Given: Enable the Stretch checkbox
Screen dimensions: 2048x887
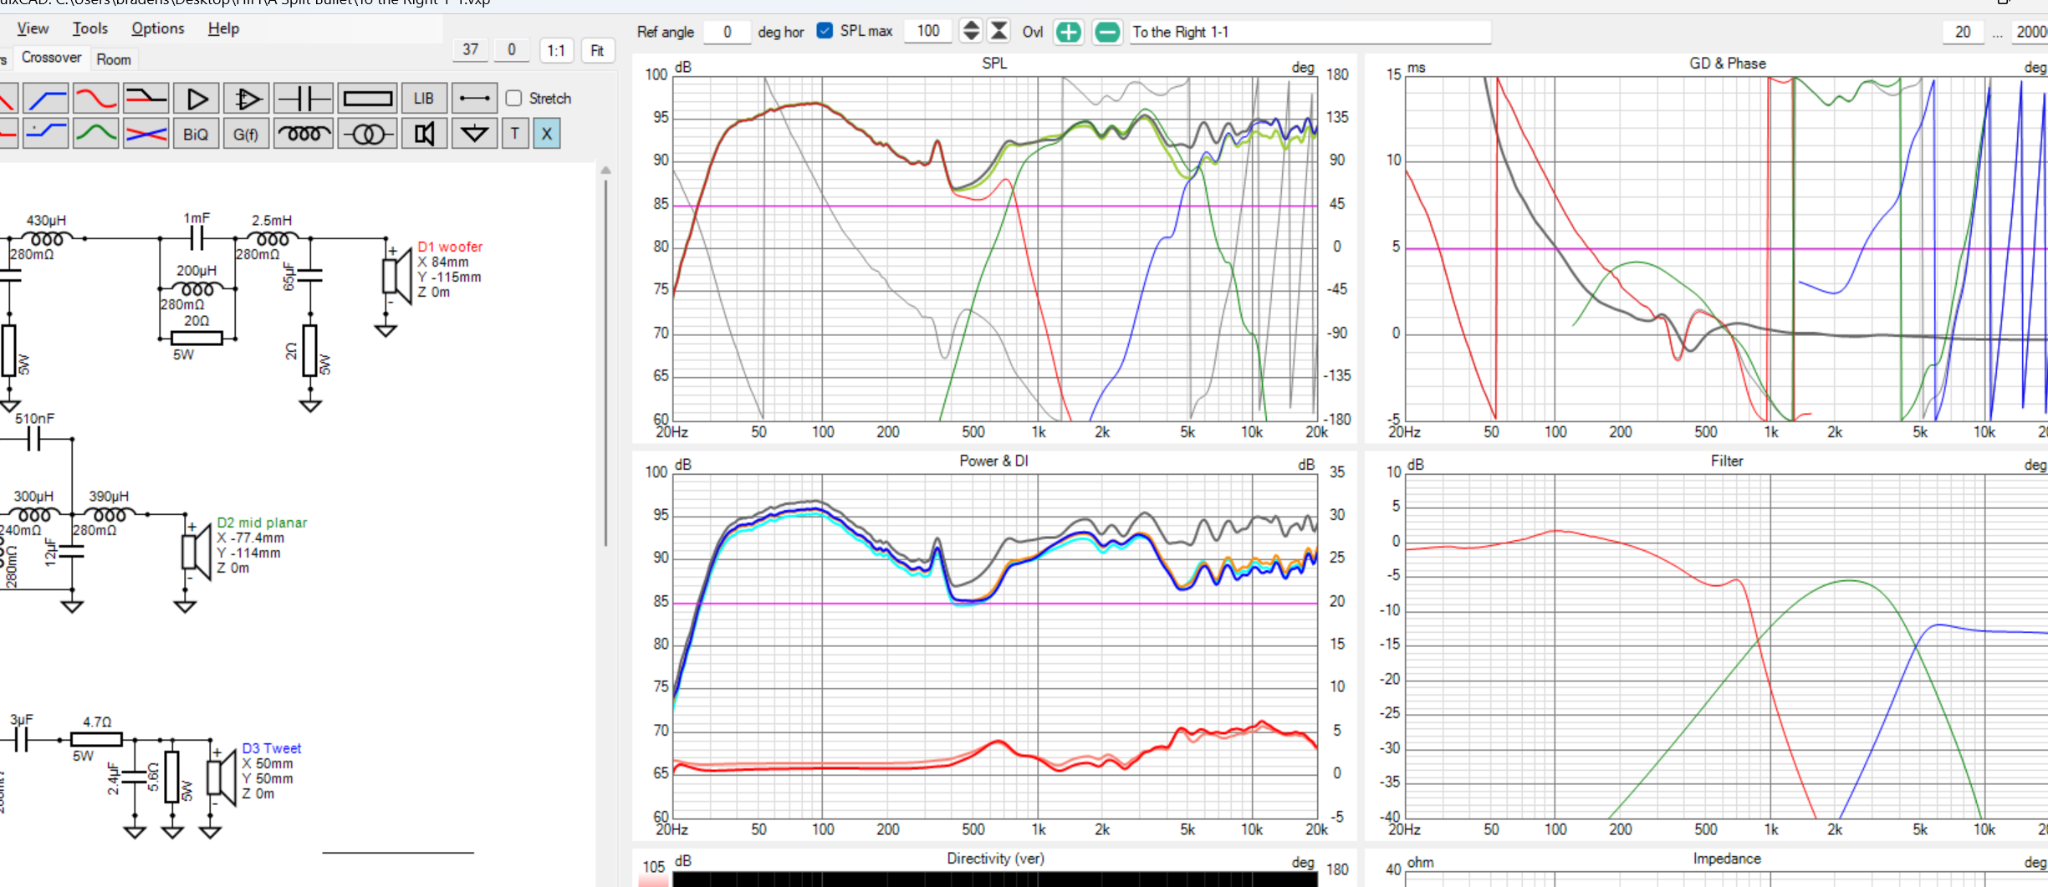Looking at the screenshot, I should click(x=514, y=98).
